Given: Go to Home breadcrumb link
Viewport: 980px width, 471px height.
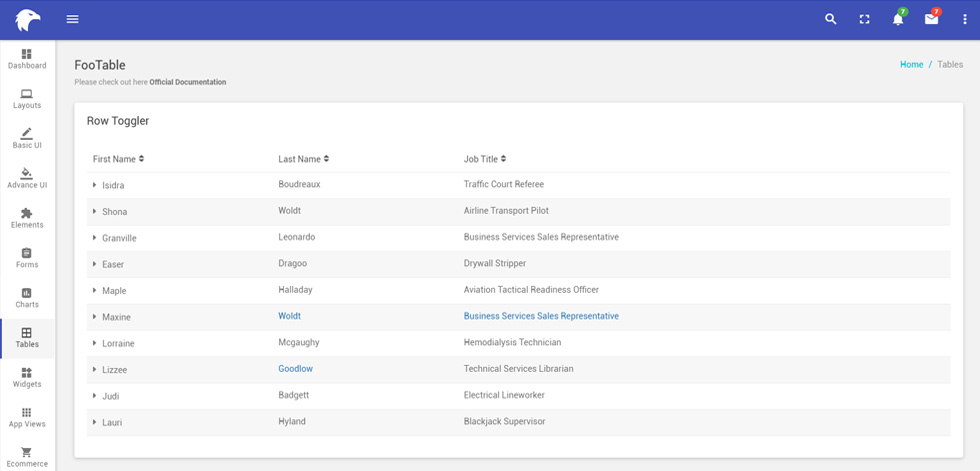Looking at the screenshot, I should (x=911, y=64).
